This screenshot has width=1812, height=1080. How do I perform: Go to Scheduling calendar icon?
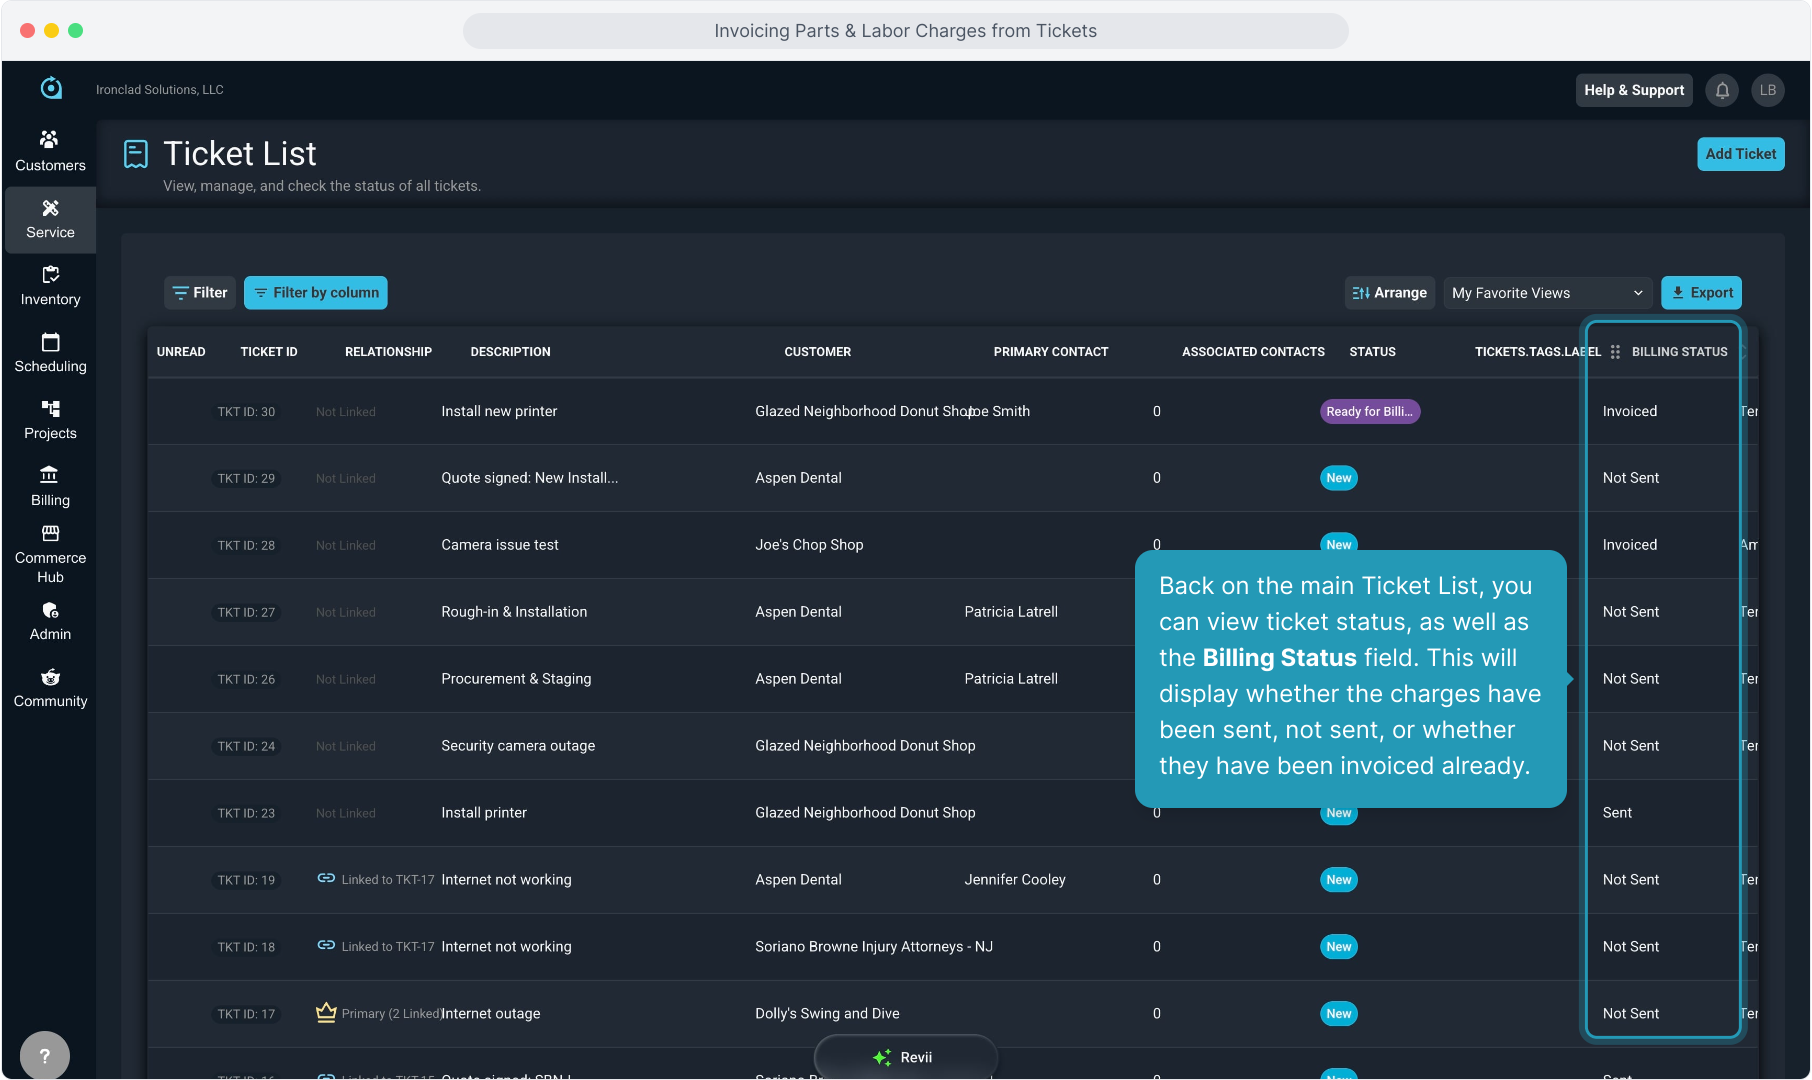point(50,342)
